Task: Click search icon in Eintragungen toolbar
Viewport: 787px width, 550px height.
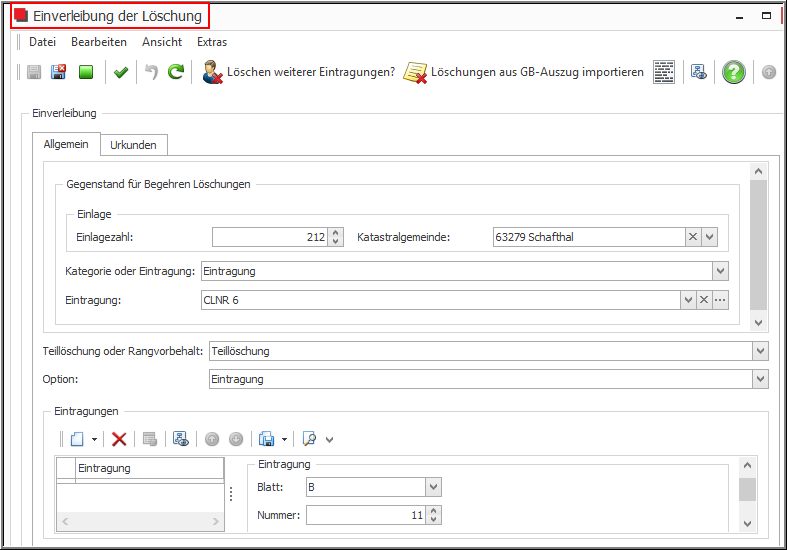Action: [309, 439]
